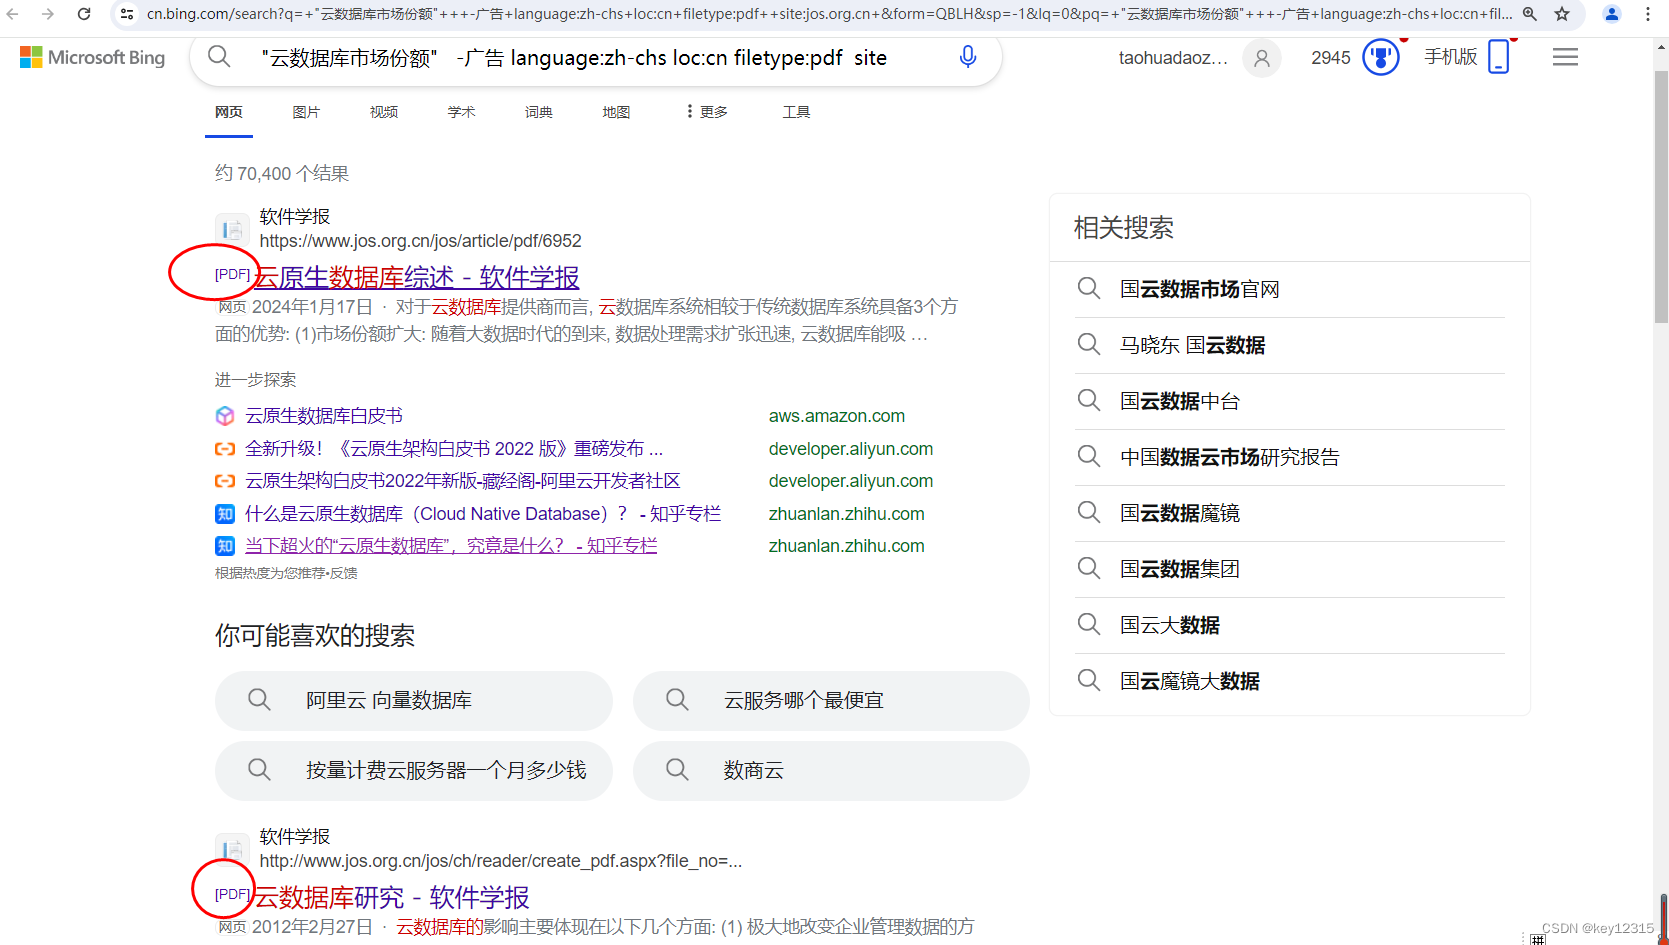This screenshot has height=945, width=1669.
Task: Open 云原生架构白皮书2022年新版 link
Action: coord(463,481)
